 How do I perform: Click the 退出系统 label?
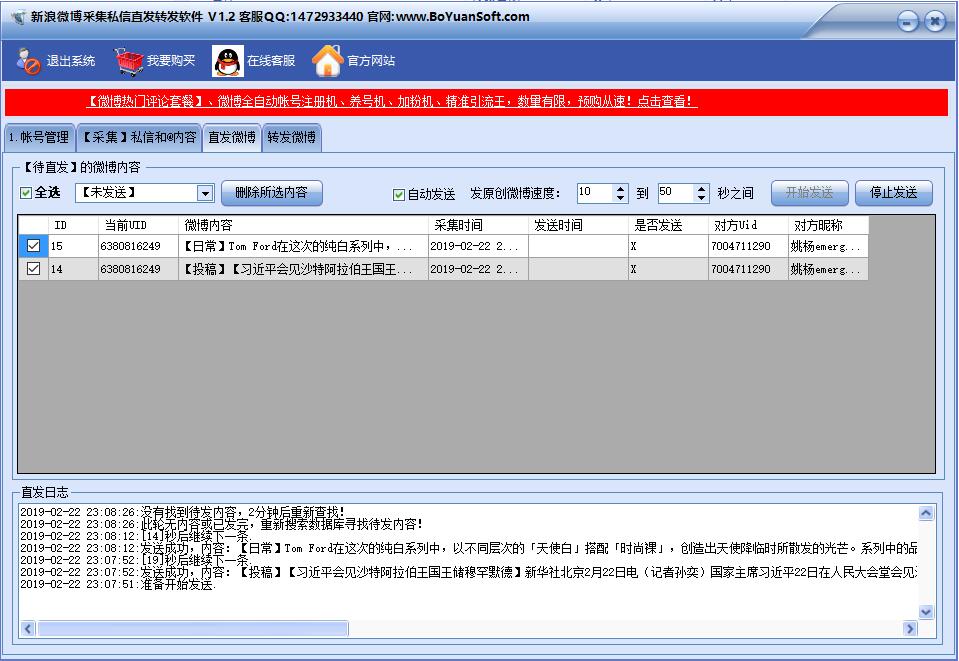coord(71,61)
